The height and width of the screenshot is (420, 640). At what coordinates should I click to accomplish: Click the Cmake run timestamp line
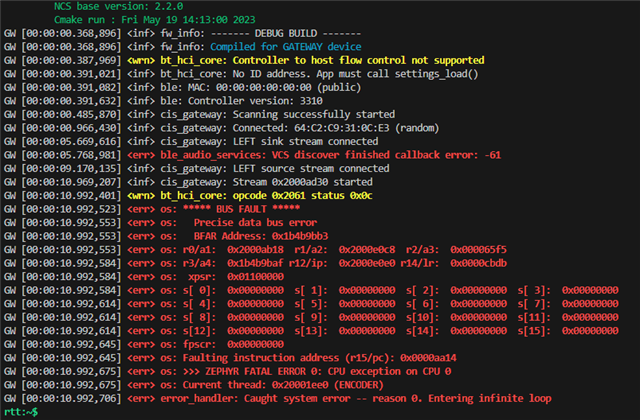(x=155, y=20)
